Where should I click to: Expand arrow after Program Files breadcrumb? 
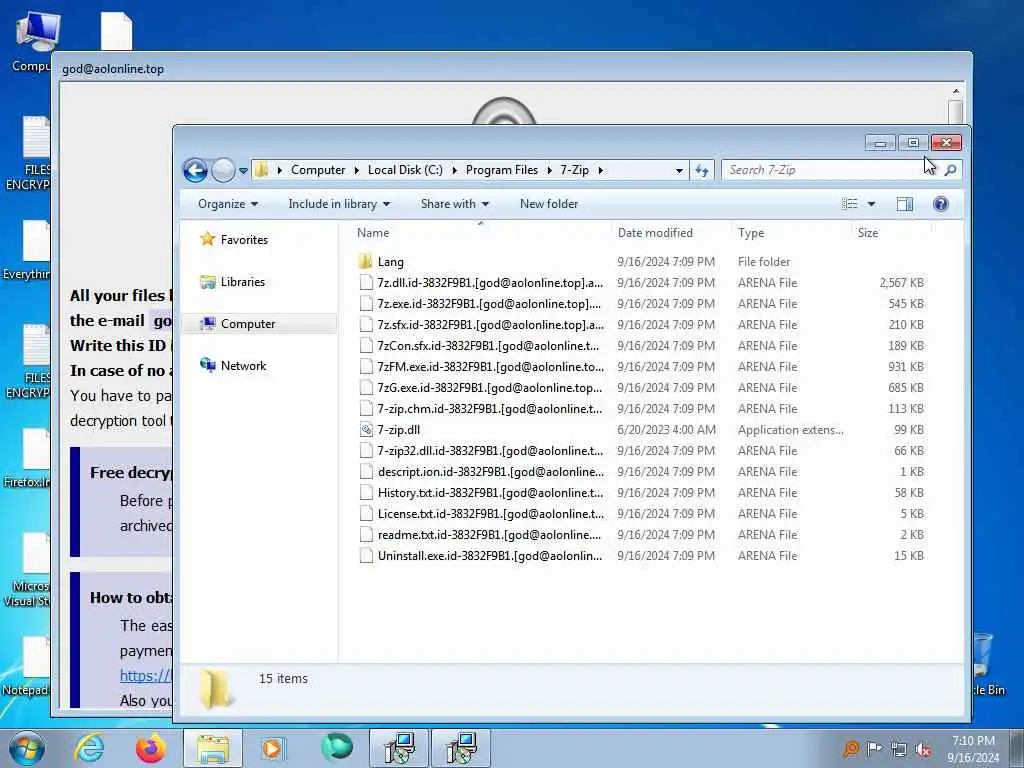pos(549,170)
